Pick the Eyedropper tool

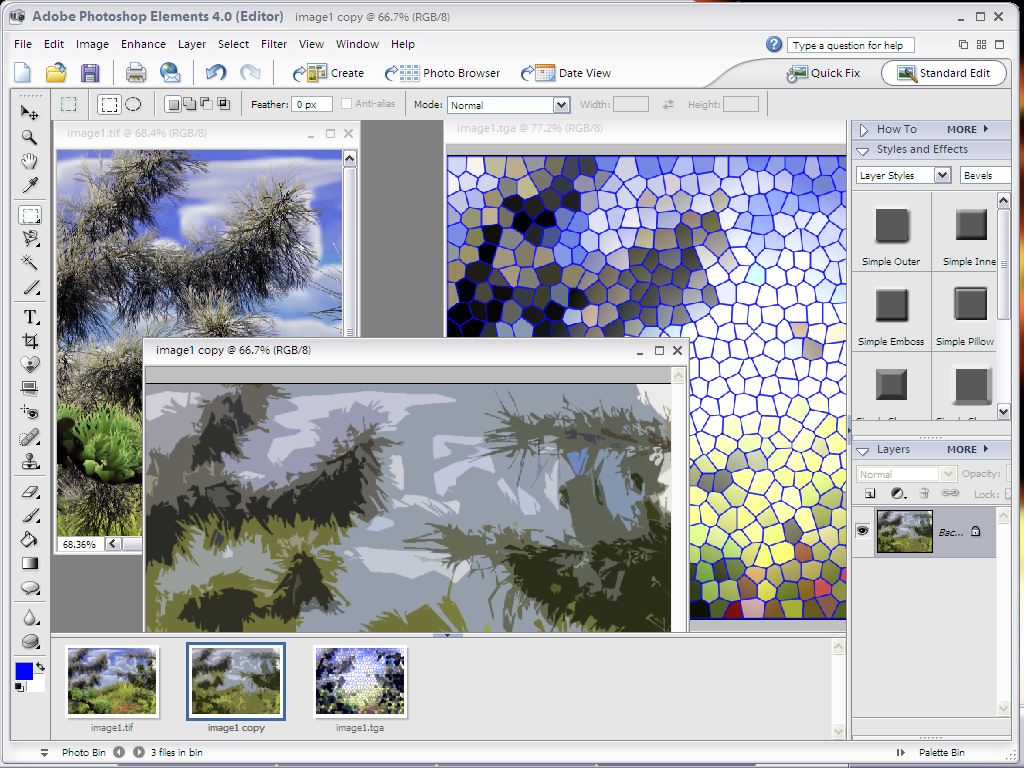30,186
